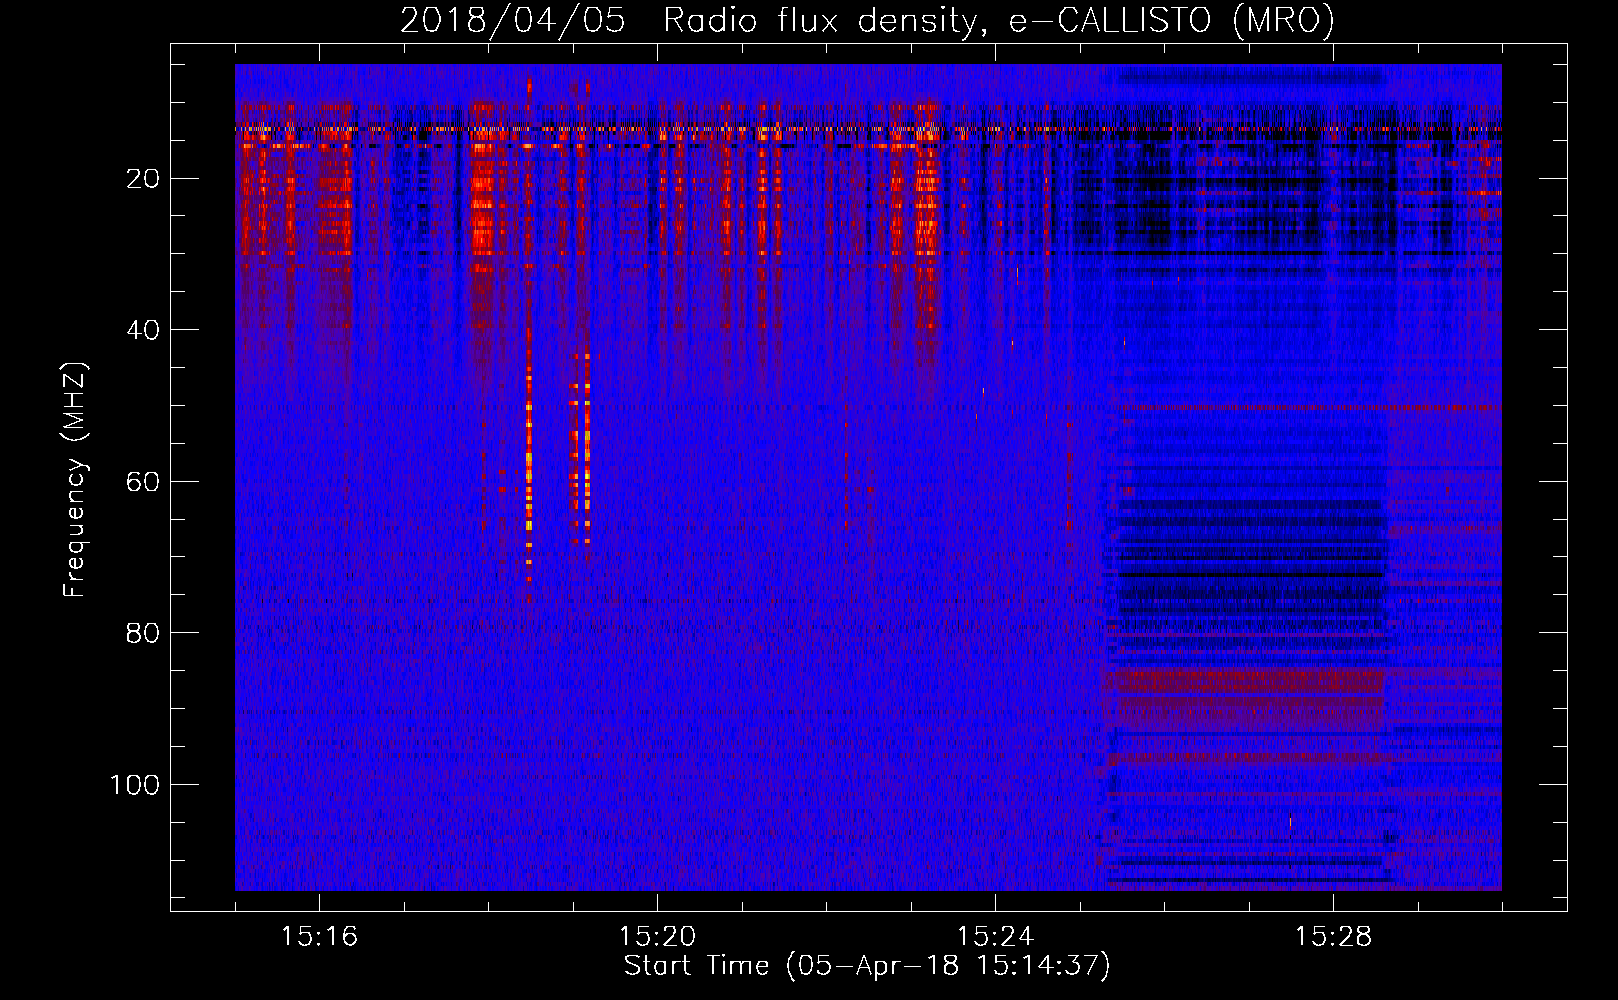Click the 20 frequency tick label
Viewport: 1618px width, 1000px height.
coord(144,179)
